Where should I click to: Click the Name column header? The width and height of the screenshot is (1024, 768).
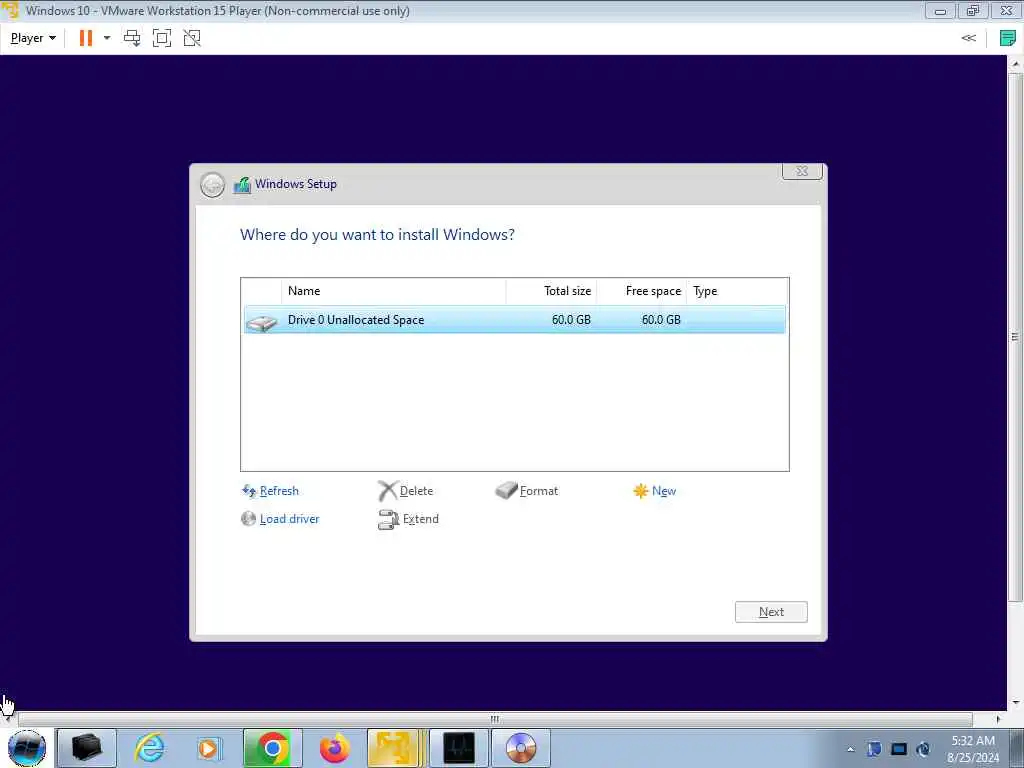393,291
